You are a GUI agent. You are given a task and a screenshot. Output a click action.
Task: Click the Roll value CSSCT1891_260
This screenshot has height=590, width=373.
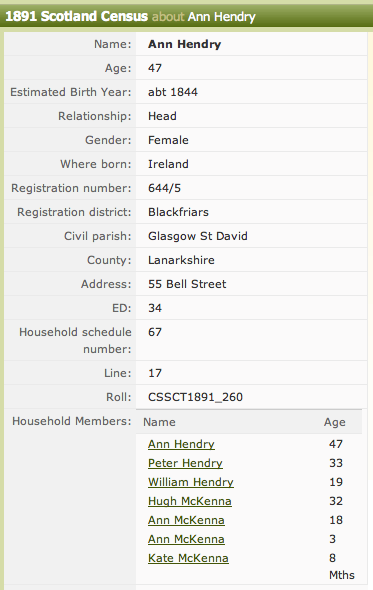point(195,397)
